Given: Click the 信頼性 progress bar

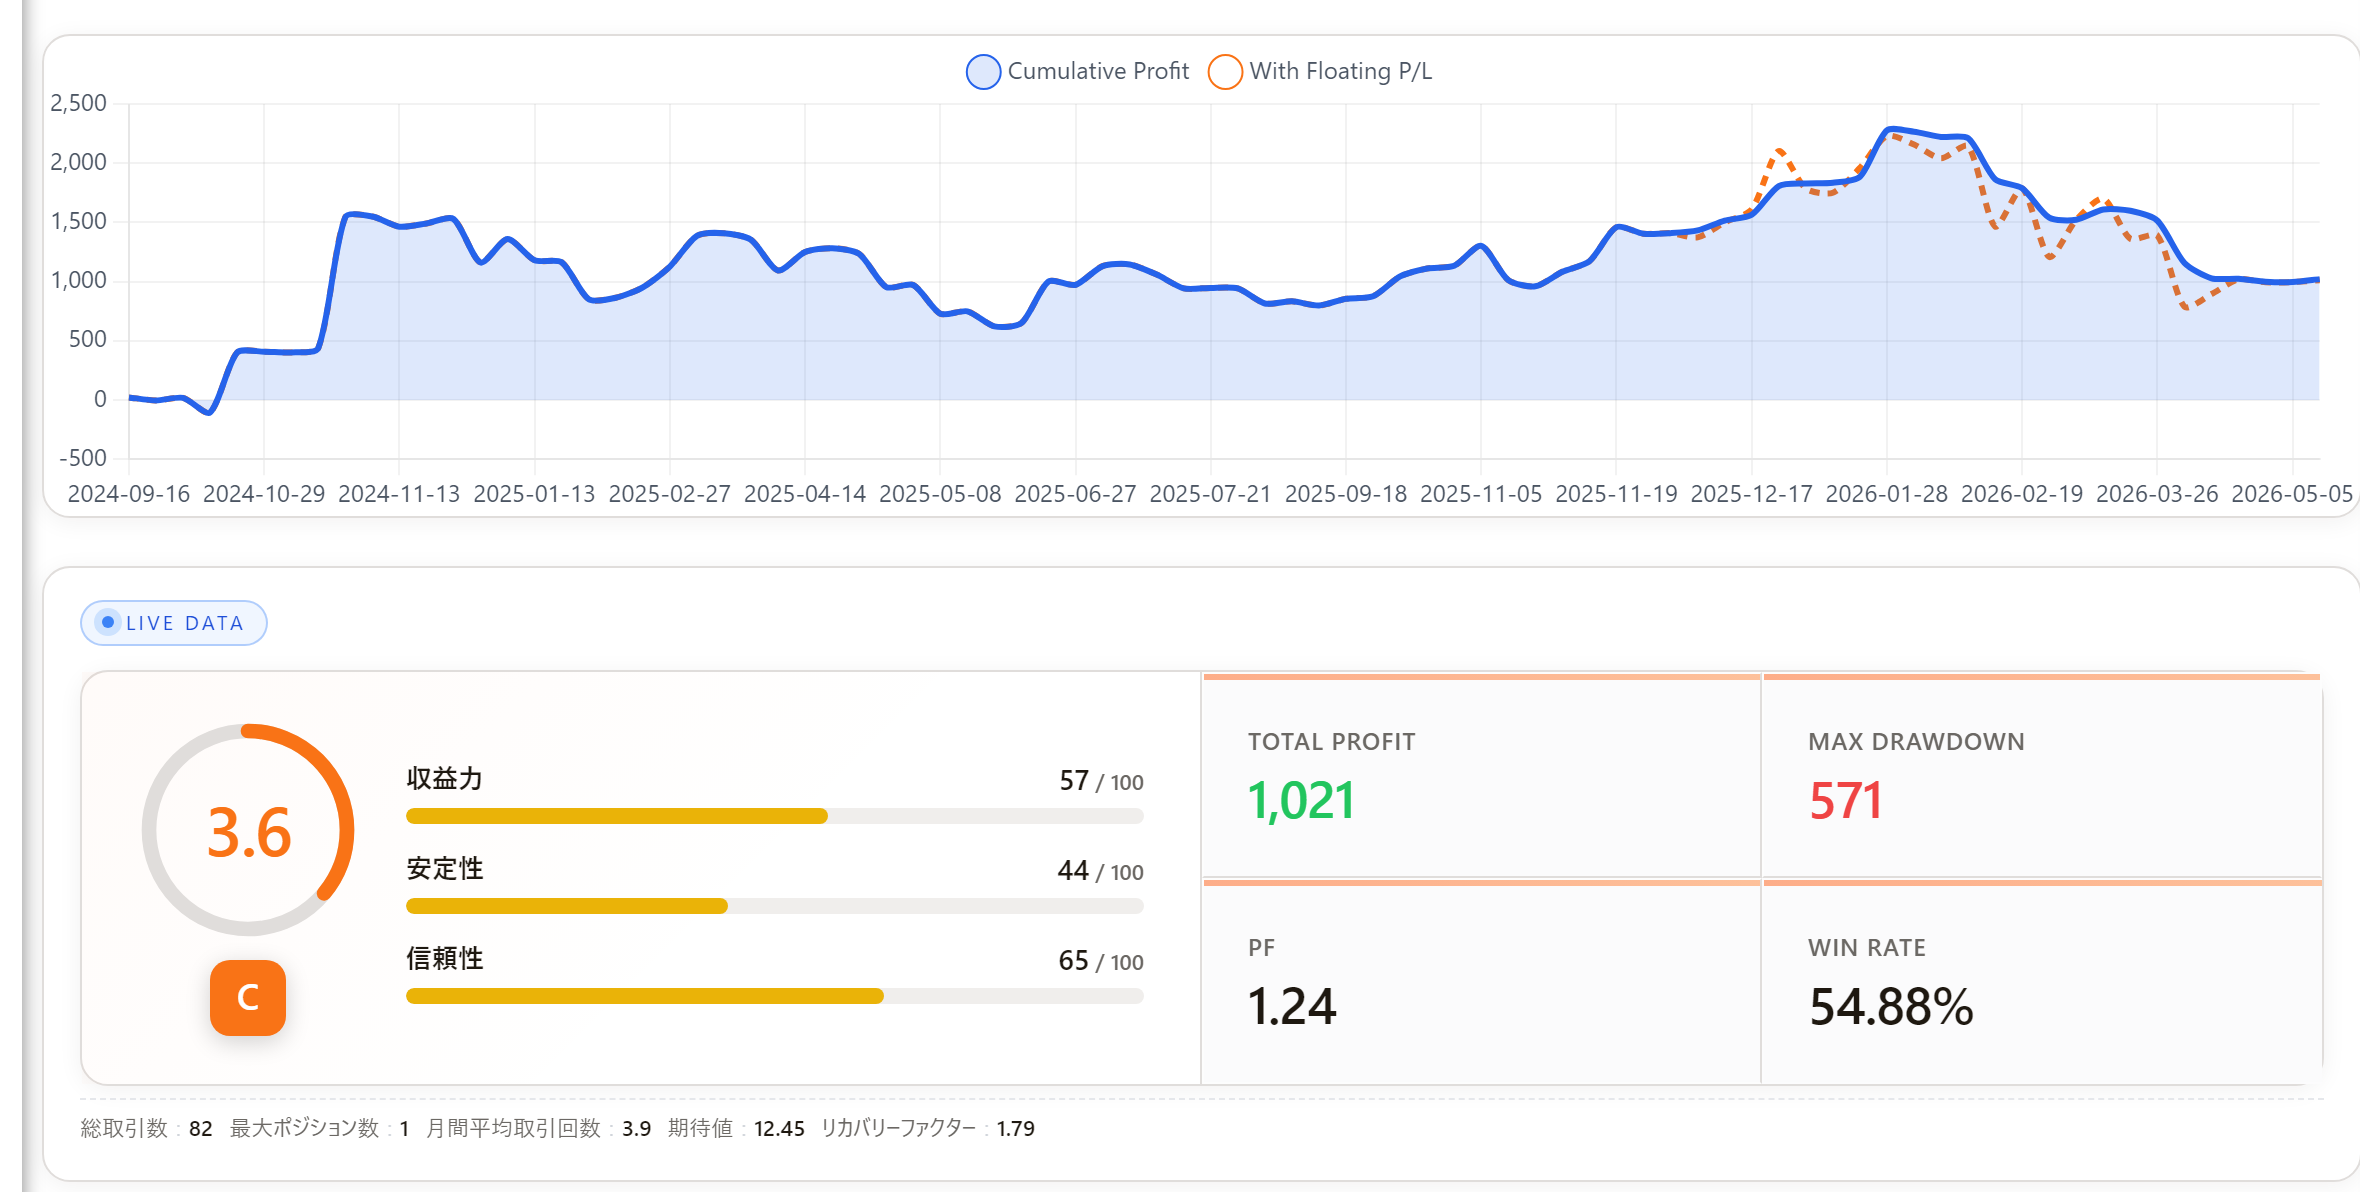Looking at the screenshot, I should pos(774,996).
